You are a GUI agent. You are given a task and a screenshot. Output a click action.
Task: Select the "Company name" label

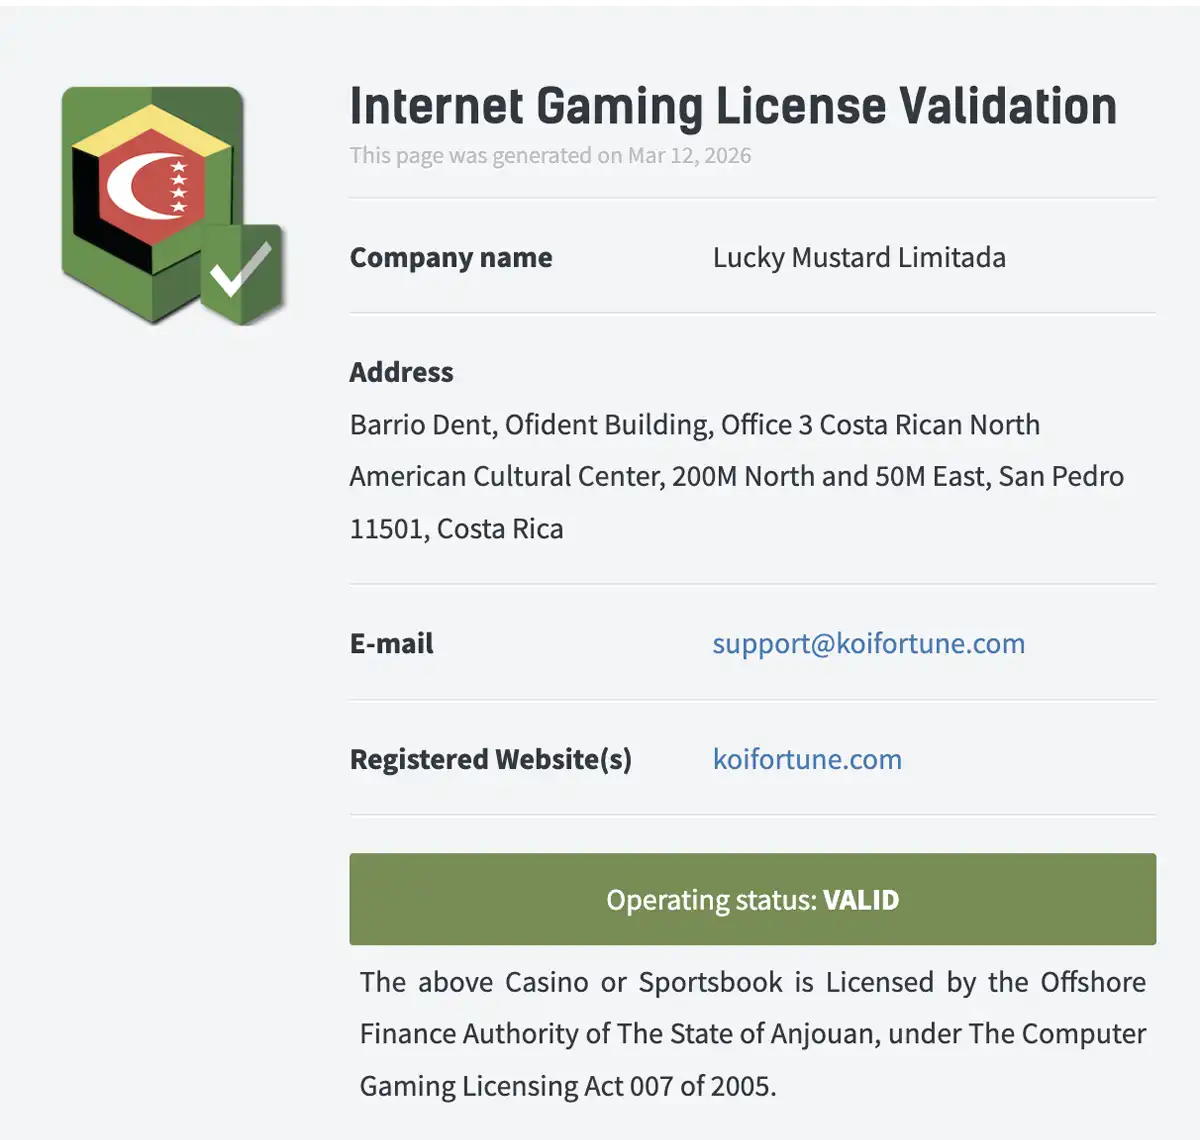(x=451, y=258)
